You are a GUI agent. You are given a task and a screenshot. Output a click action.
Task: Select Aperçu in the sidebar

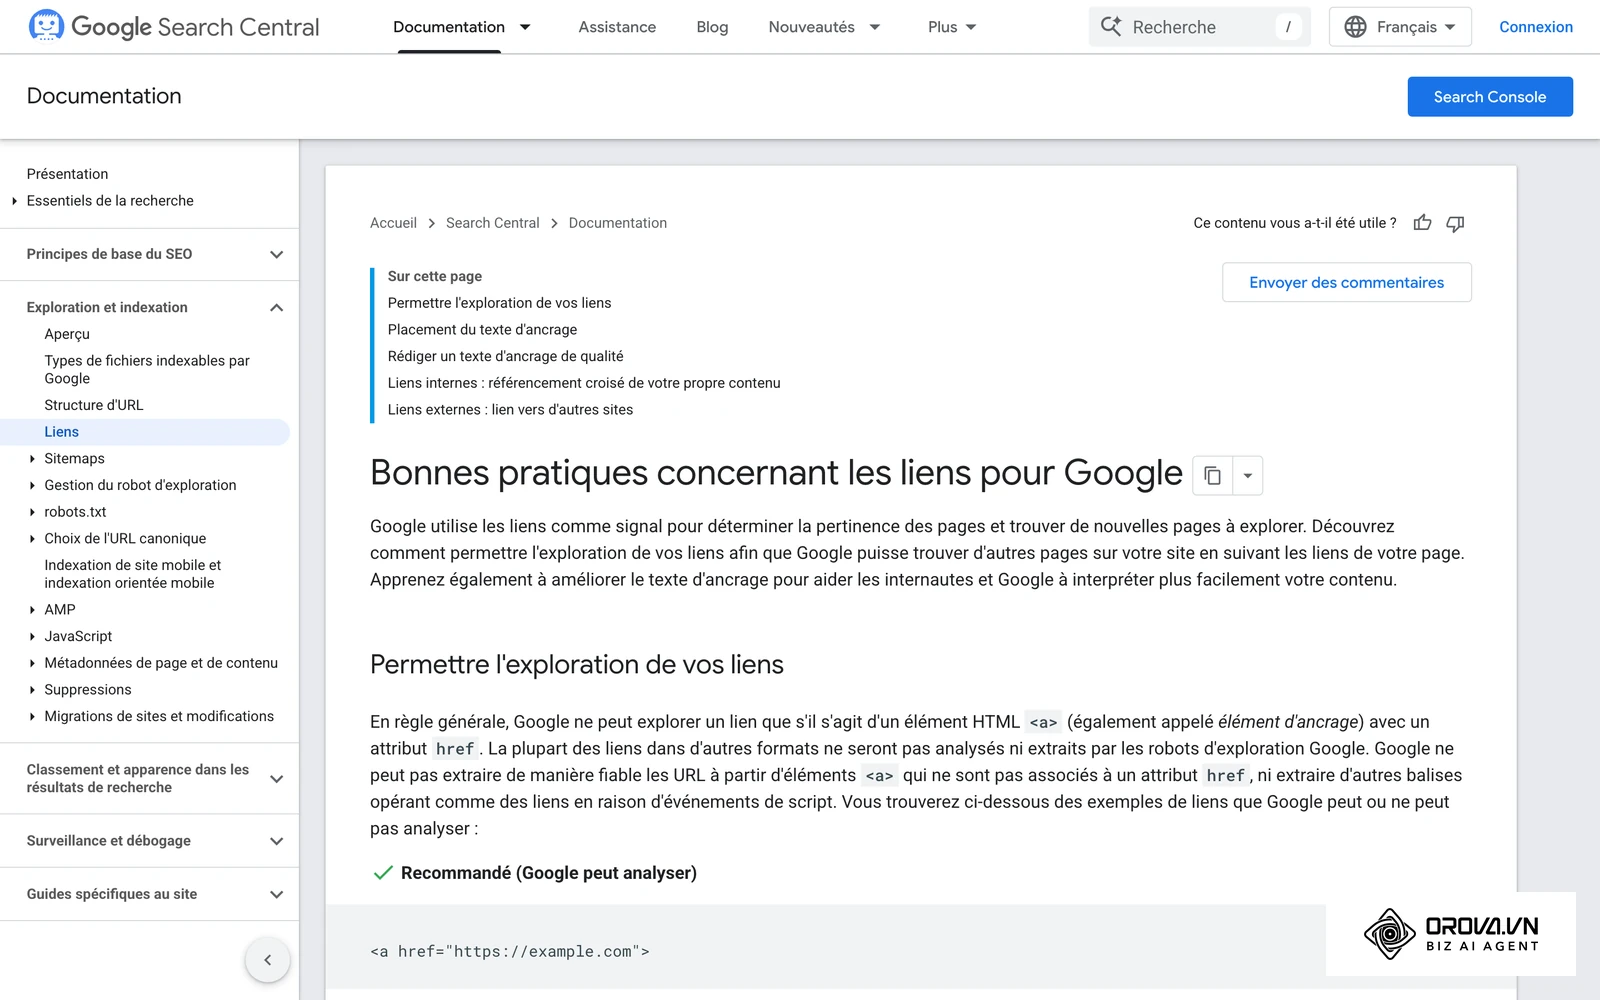pos(67,334)
